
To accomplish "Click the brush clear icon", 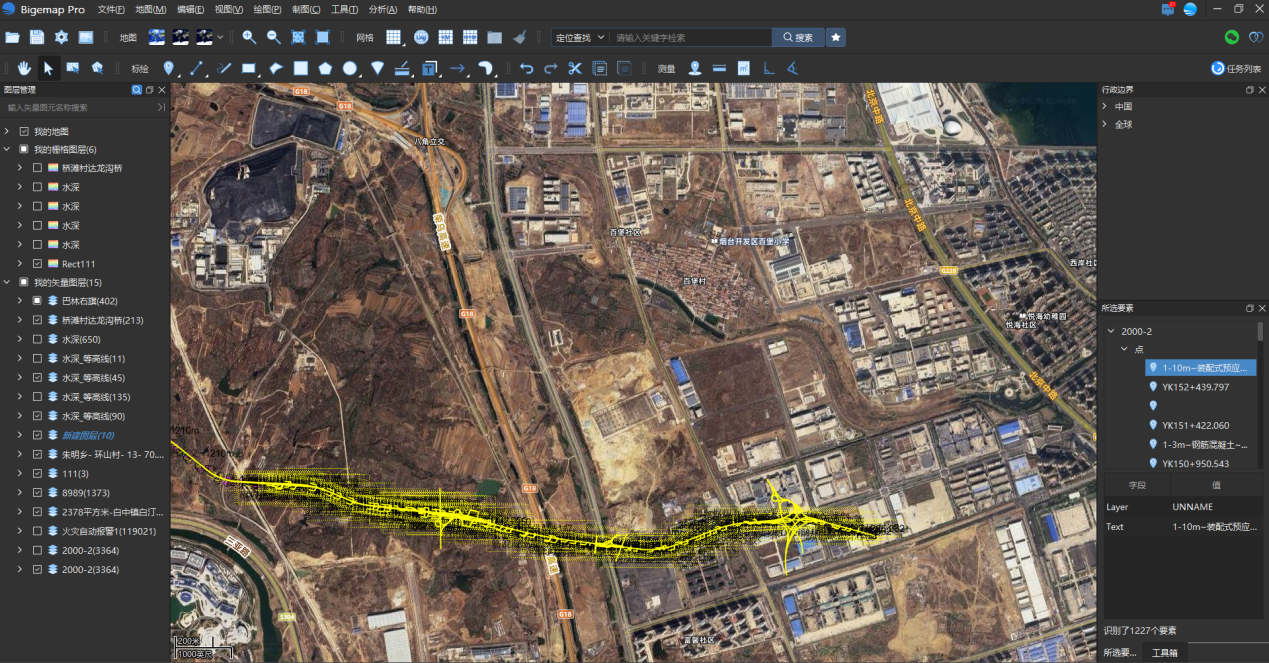I will point(519,37).
